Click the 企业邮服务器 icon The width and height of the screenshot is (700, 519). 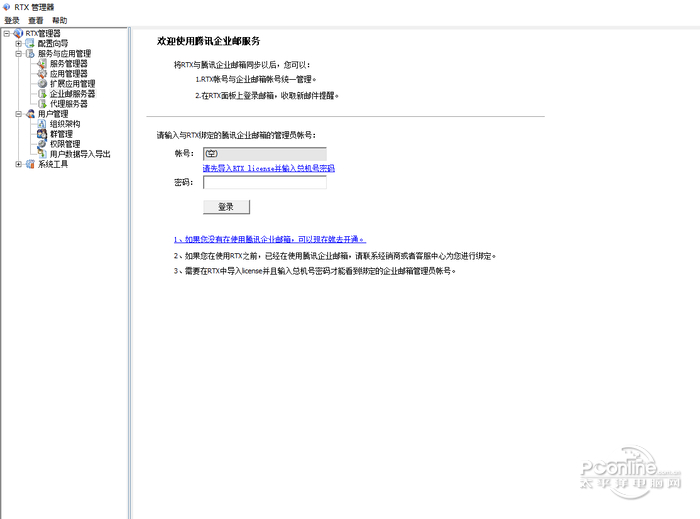(42, 94)
